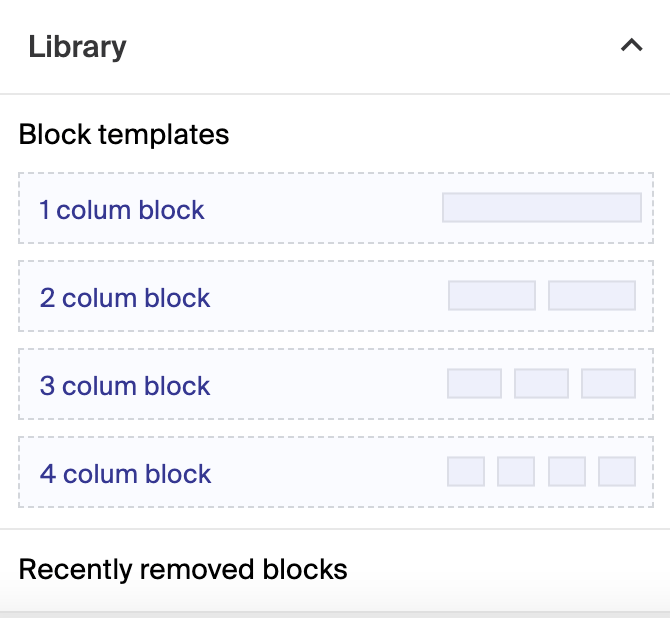670x618 pixels.
Task: Click the gray bar at the panel bottom
Action: coord(335,614)
